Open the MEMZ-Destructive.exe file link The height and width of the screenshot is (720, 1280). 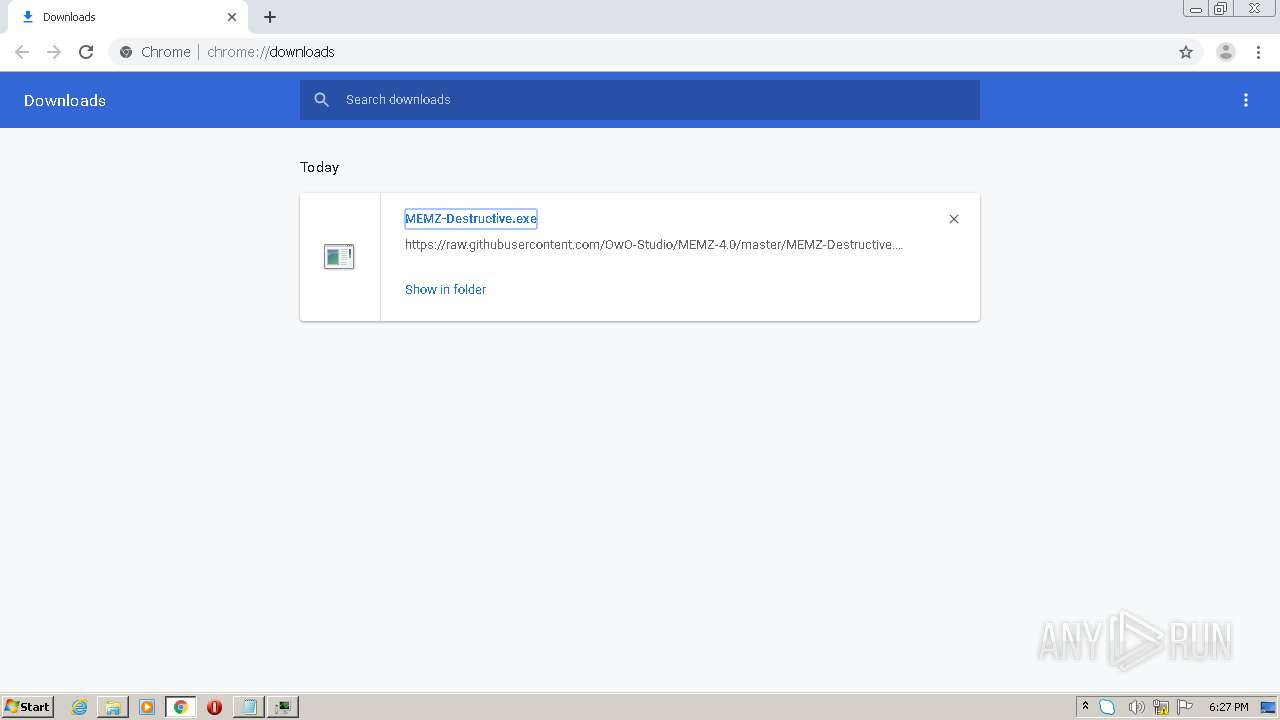[471, 219]
